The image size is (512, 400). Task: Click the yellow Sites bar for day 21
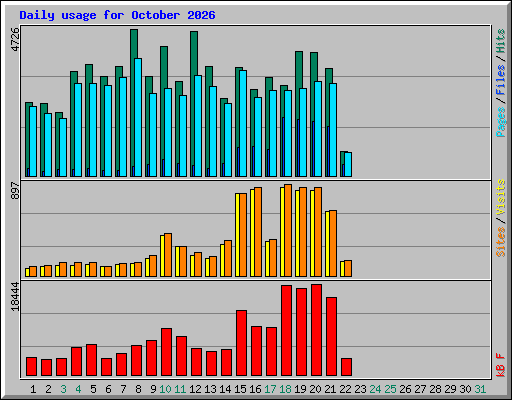click(x=327, y=244)
